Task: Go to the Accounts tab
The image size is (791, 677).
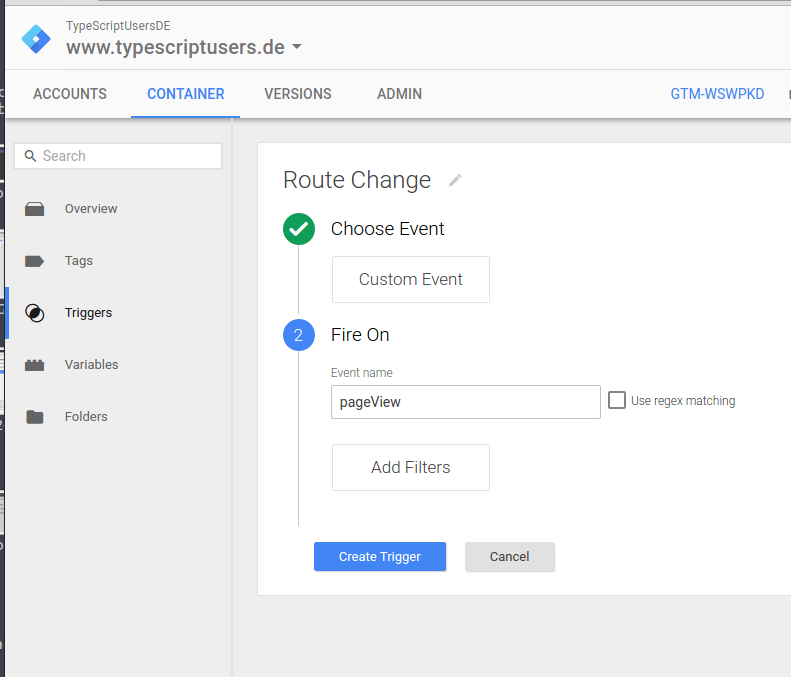Action: click(70, 94)
